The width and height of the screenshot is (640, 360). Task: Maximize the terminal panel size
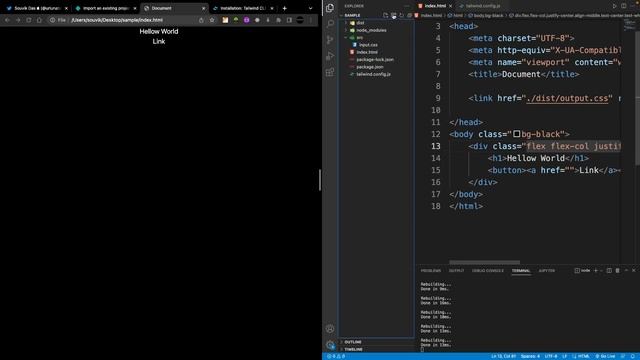[x=626, y=270]
